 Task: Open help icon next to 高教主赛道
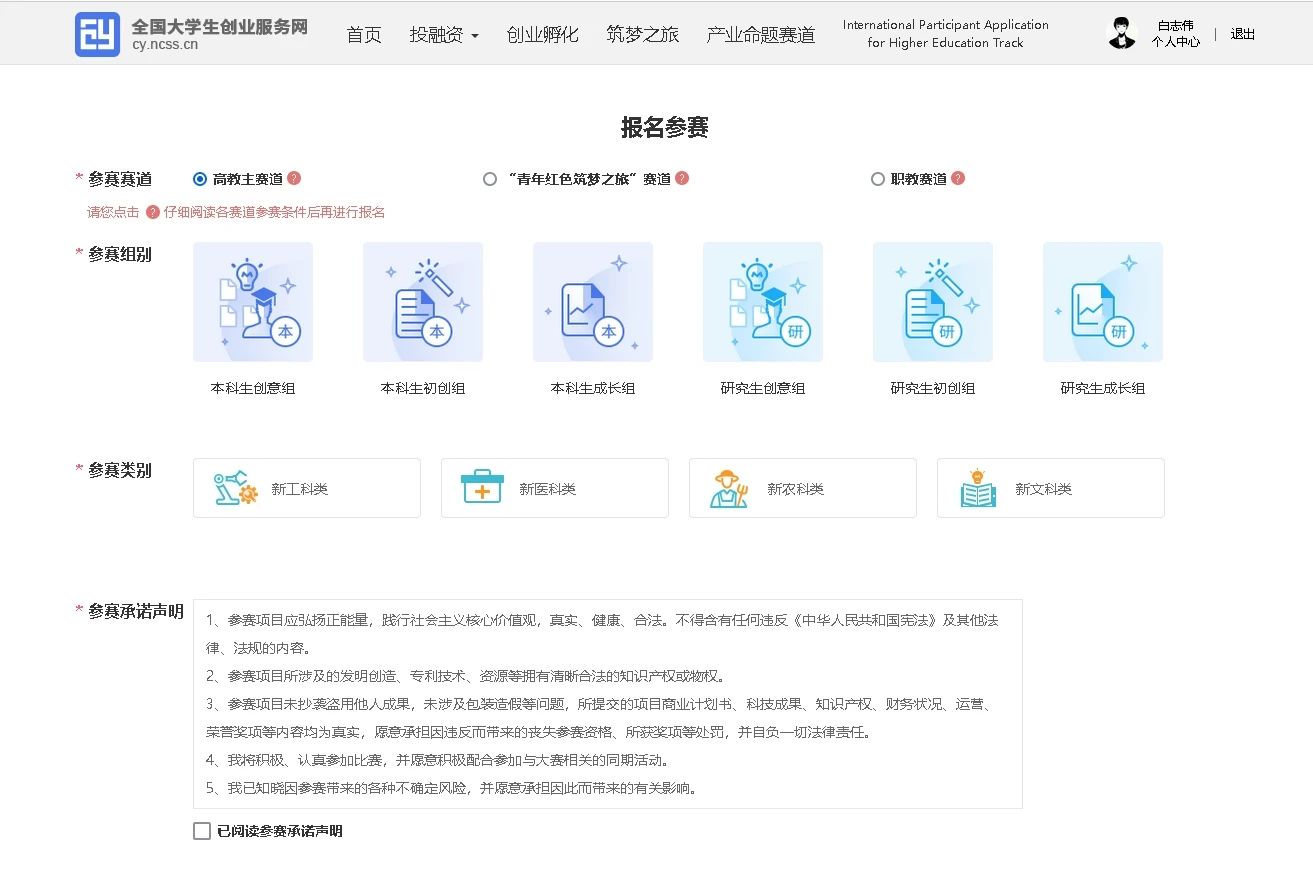(x=294, y=178)
